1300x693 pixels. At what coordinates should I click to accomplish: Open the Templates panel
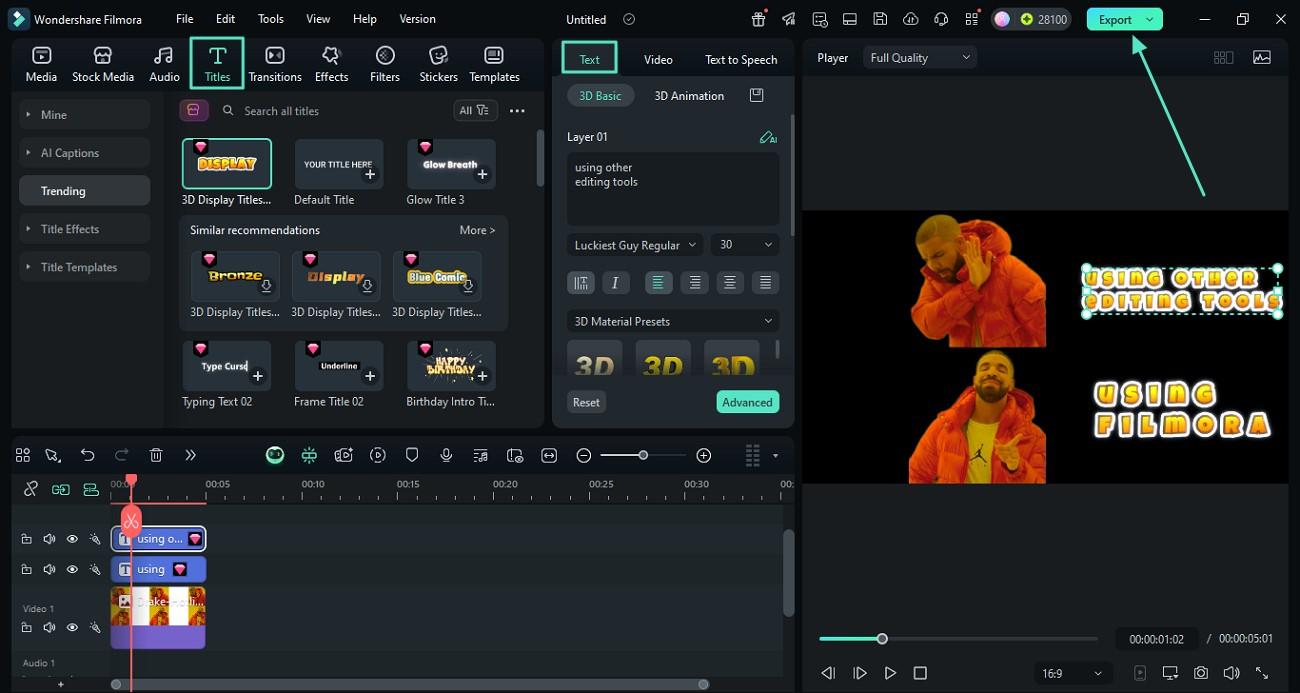point(494,64)
